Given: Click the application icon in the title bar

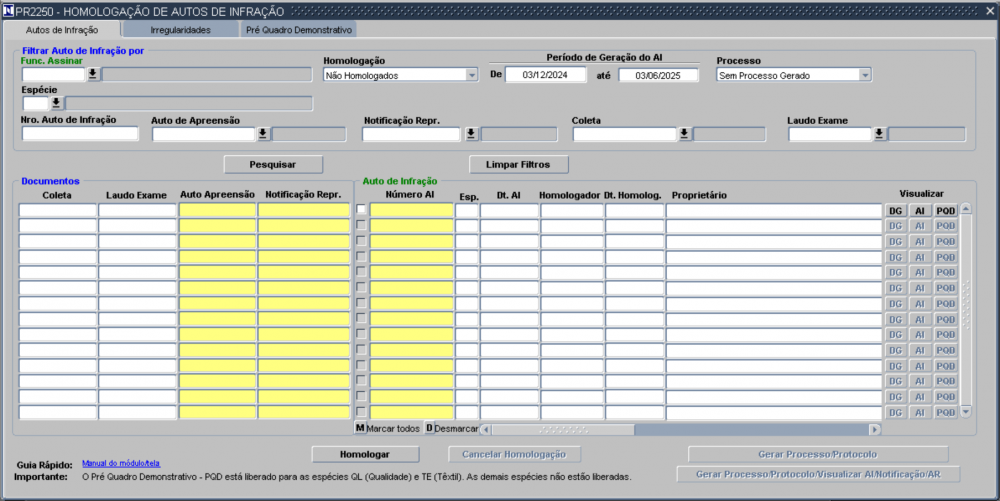Looking at the screenshot, I should pos(8,11).
